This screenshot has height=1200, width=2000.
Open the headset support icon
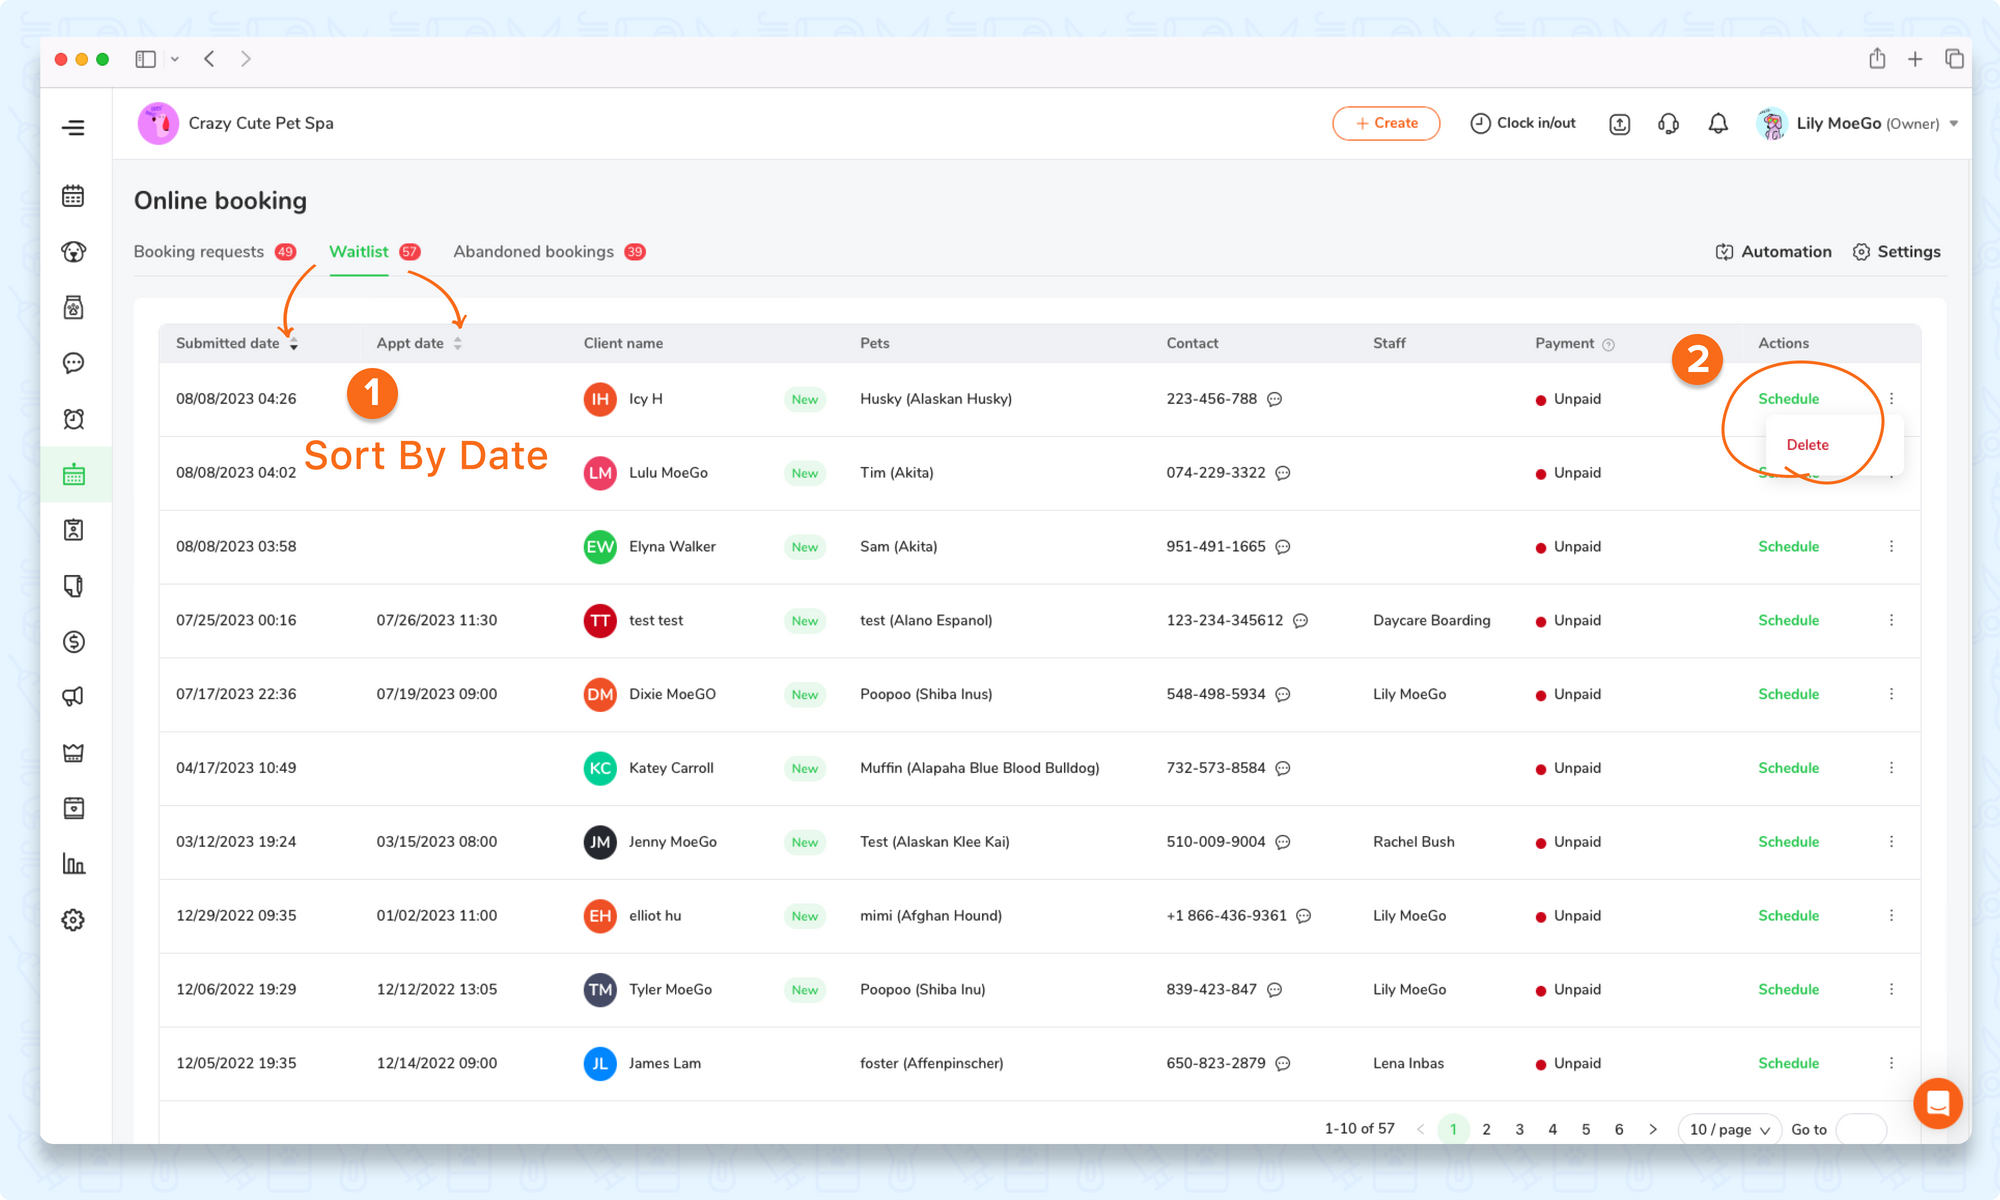(x=1668, y=123)
